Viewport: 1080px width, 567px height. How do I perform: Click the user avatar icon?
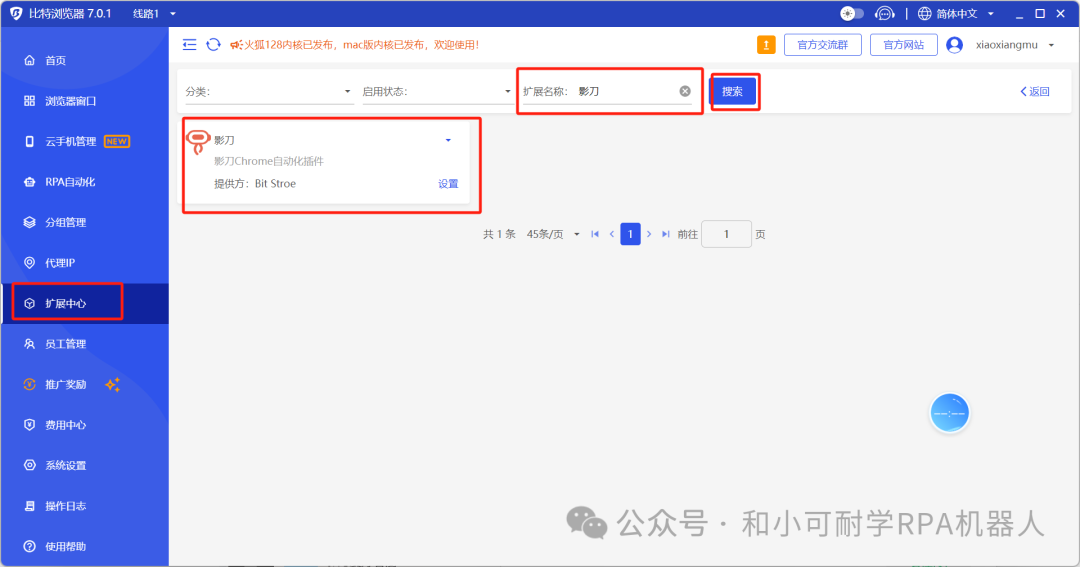pos(954,45)
